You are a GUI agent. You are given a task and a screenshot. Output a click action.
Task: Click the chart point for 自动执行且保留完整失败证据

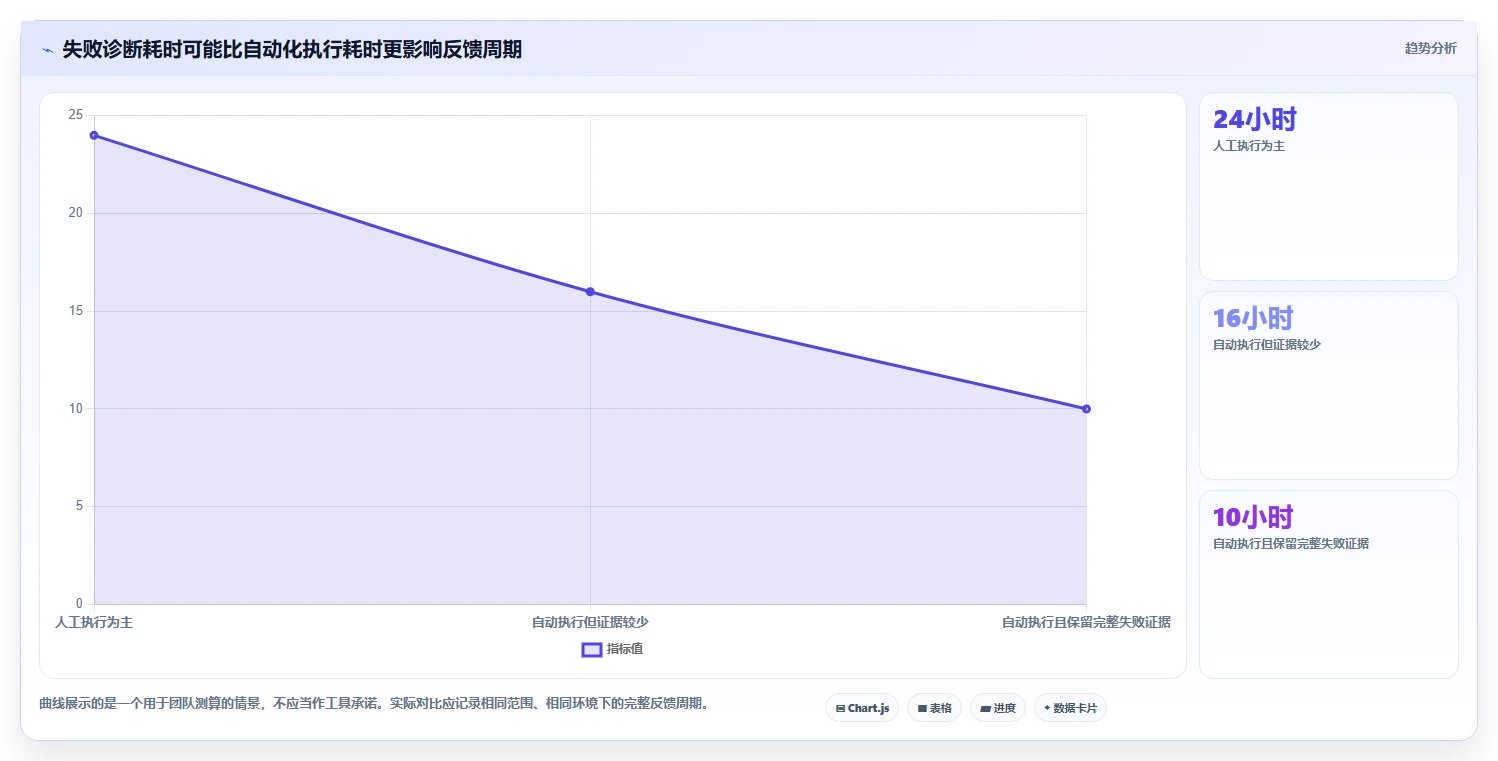click(x=1086, y=409)
